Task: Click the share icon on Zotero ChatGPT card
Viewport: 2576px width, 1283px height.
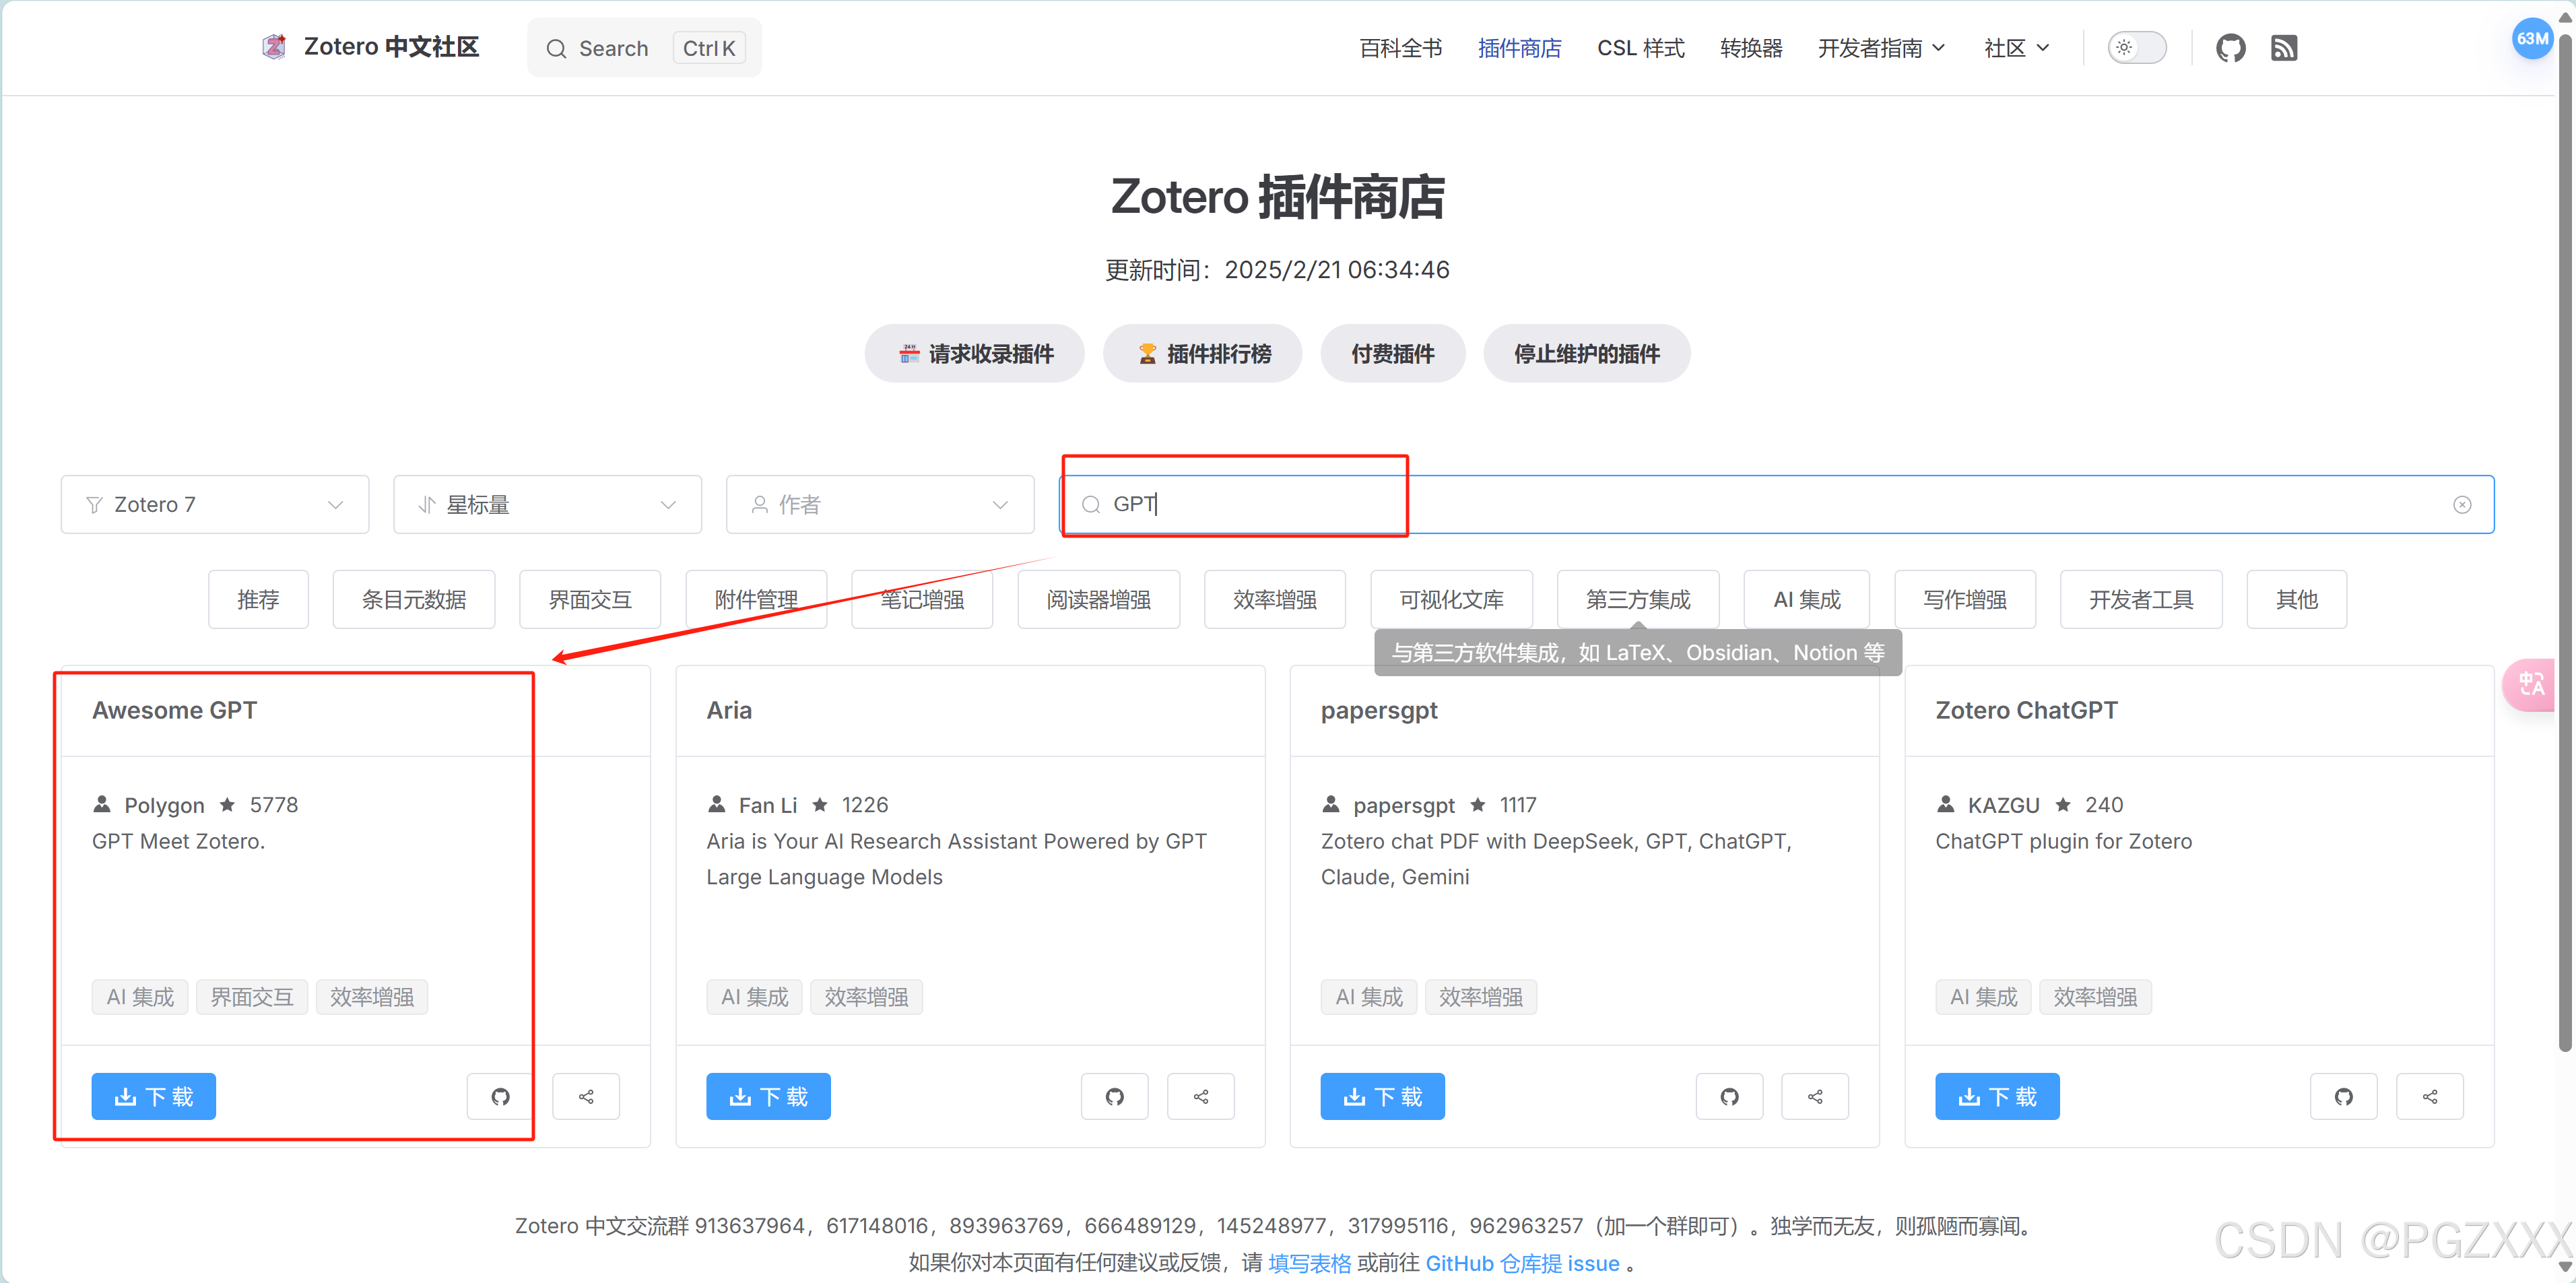Action: (2430, 1097)
